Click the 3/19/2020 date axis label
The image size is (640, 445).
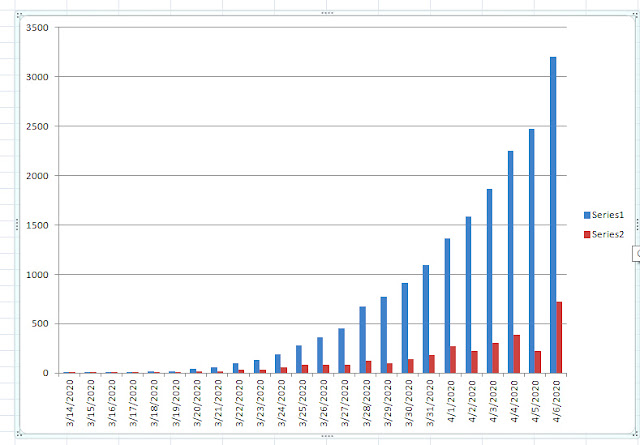[176, 403]
